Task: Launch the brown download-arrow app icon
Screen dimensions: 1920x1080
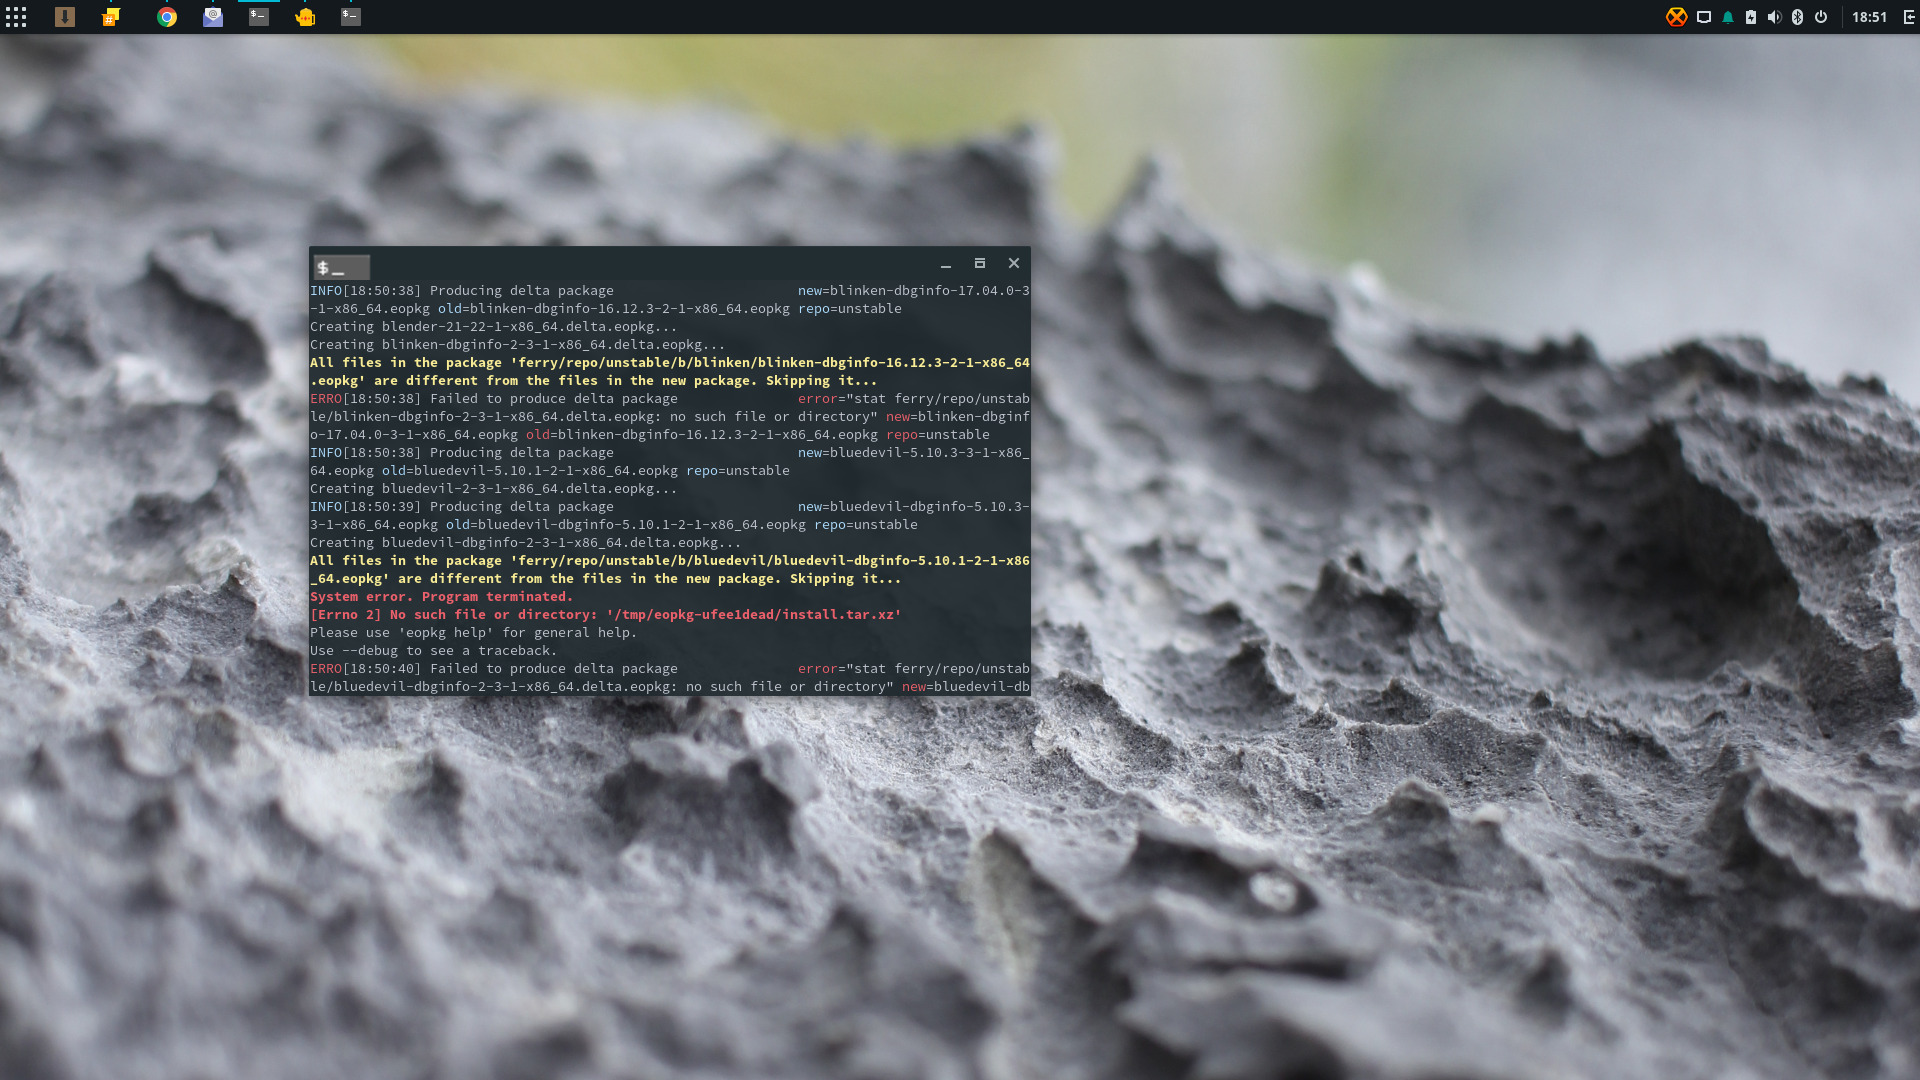Action: click(x=65, y=17)
